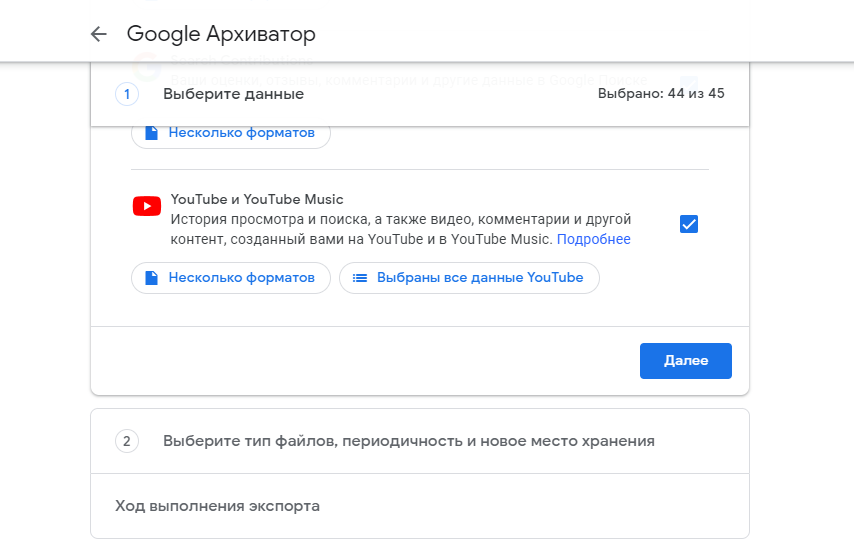Viewport: 854px width, 554px height.
Task: Click the step number 1 circle
Action: pos(127,94)
